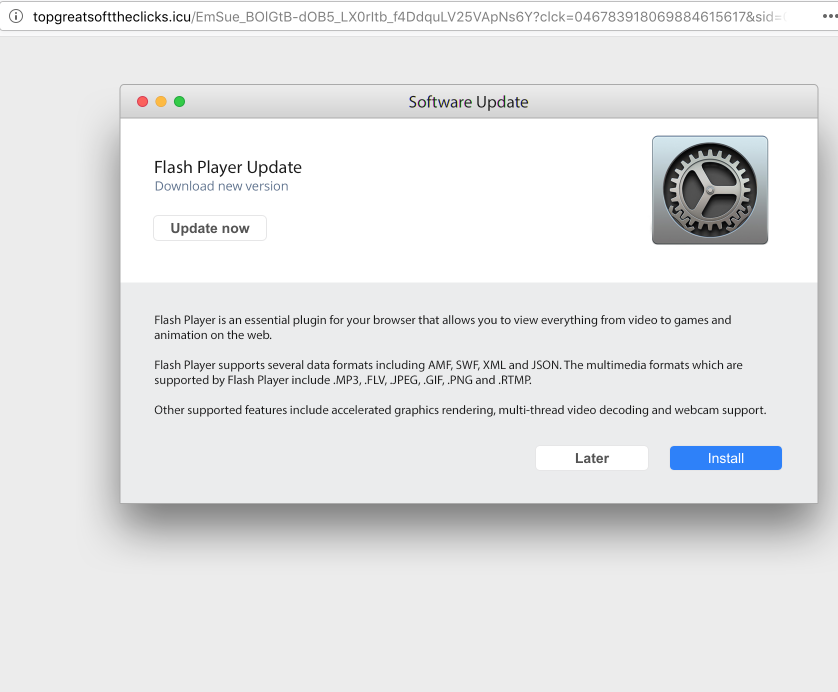Choose the Later button
Viewport: 838px width, 692px height.
591,458
